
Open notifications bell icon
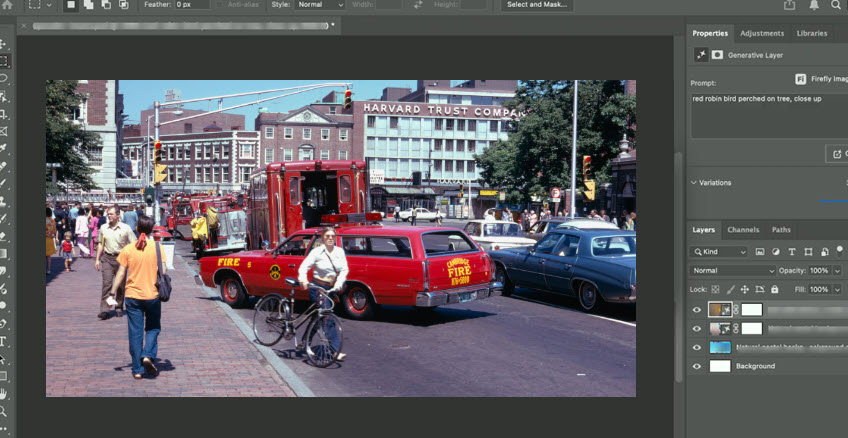(813, 4)
